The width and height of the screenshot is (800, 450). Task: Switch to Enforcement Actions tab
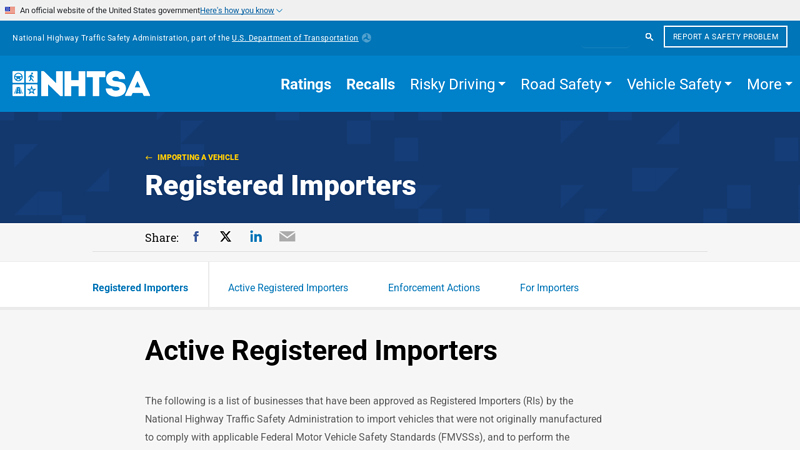(434, 288)
